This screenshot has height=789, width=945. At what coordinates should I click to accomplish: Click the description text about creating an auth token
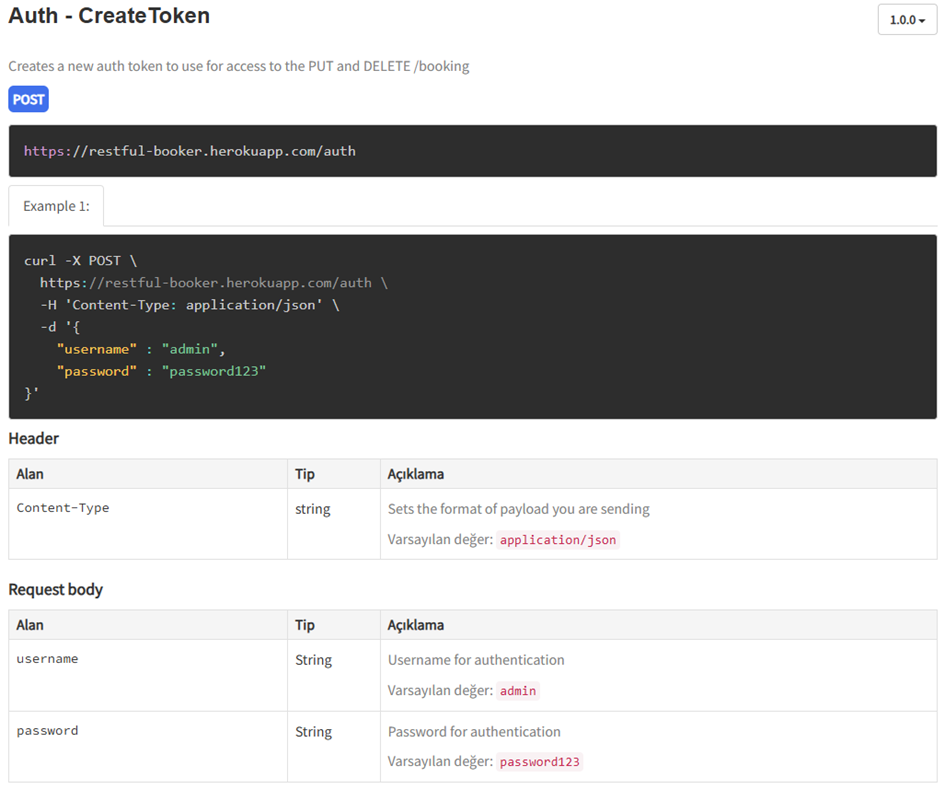(x=239, y=66)
